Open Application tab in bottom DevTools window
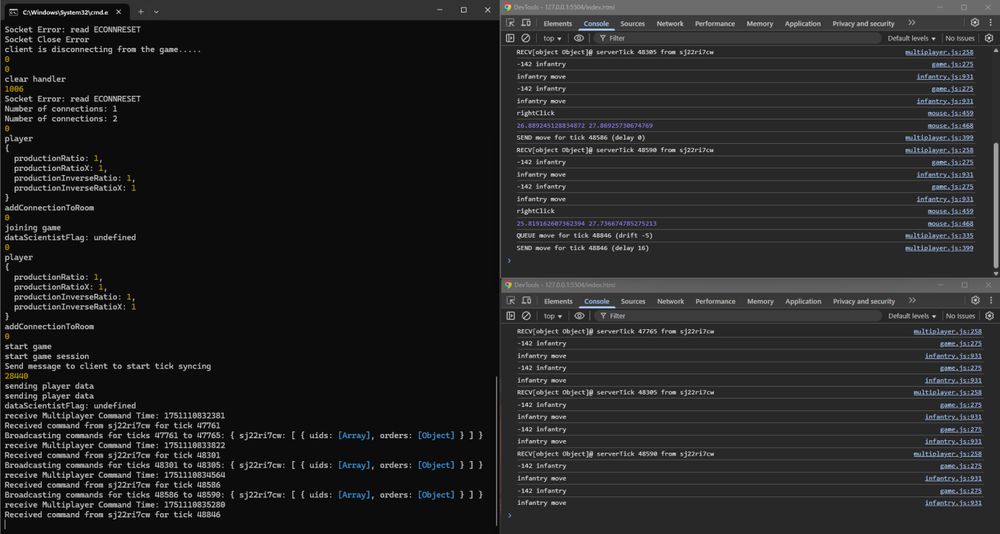This screenshot has height=534, width=1000. (803, 301)
